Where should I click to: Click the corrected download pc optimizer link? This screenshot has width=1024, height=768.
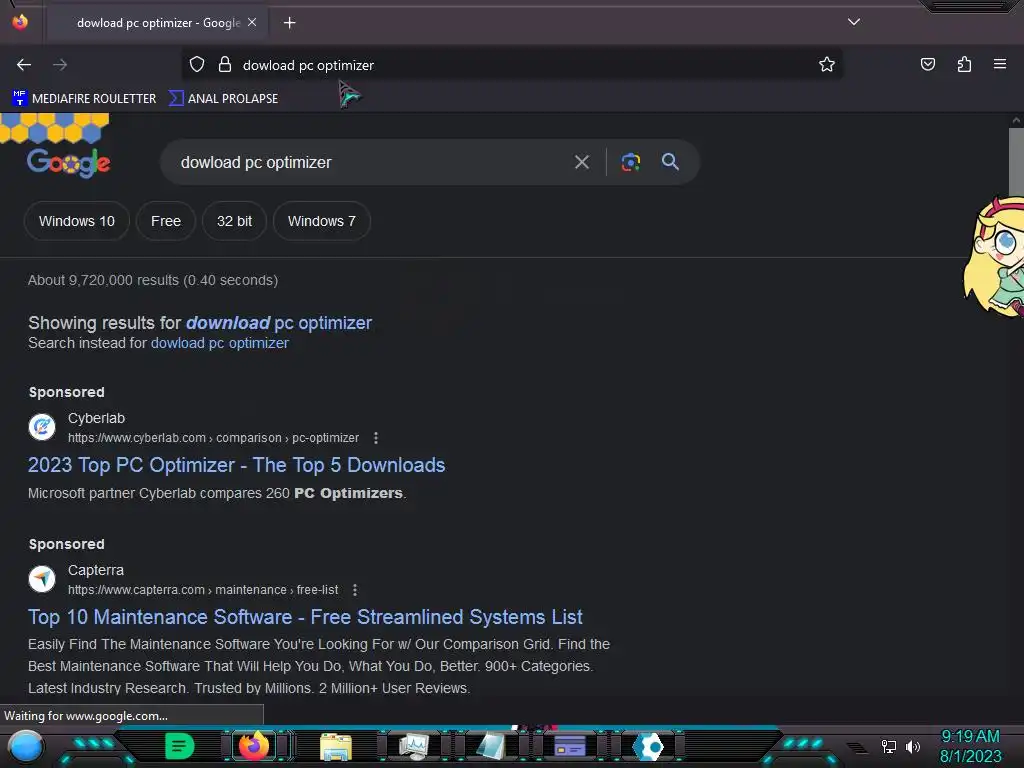[x=279, y=323]
